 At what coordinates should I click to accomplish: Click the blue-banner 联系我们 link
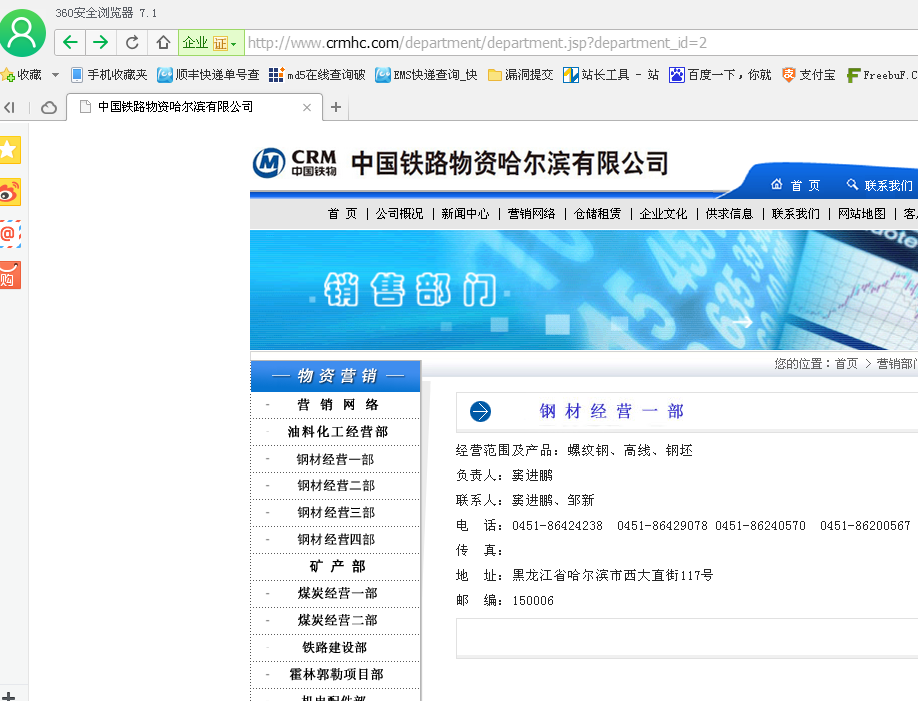pos(880,186)
